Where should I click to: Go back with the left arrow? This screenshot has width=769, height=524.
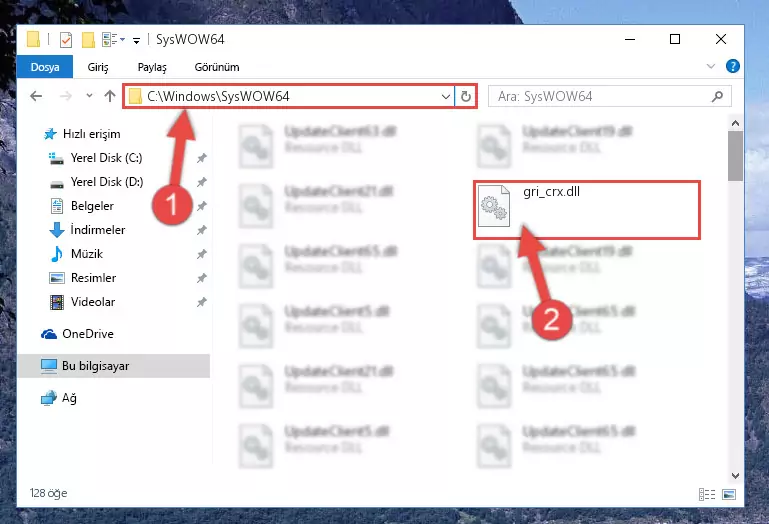[x=36, y=96]
